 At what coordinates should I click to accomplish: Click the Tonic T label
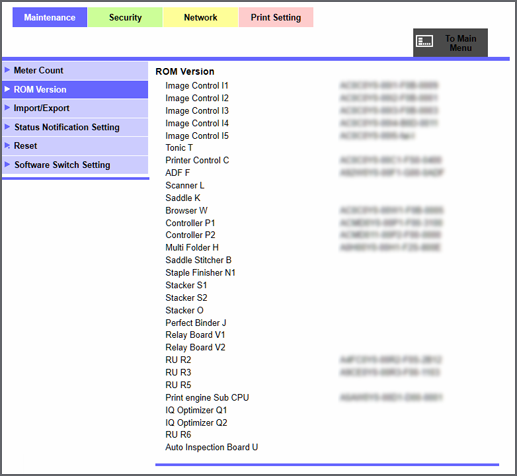(x=179, y=148)
